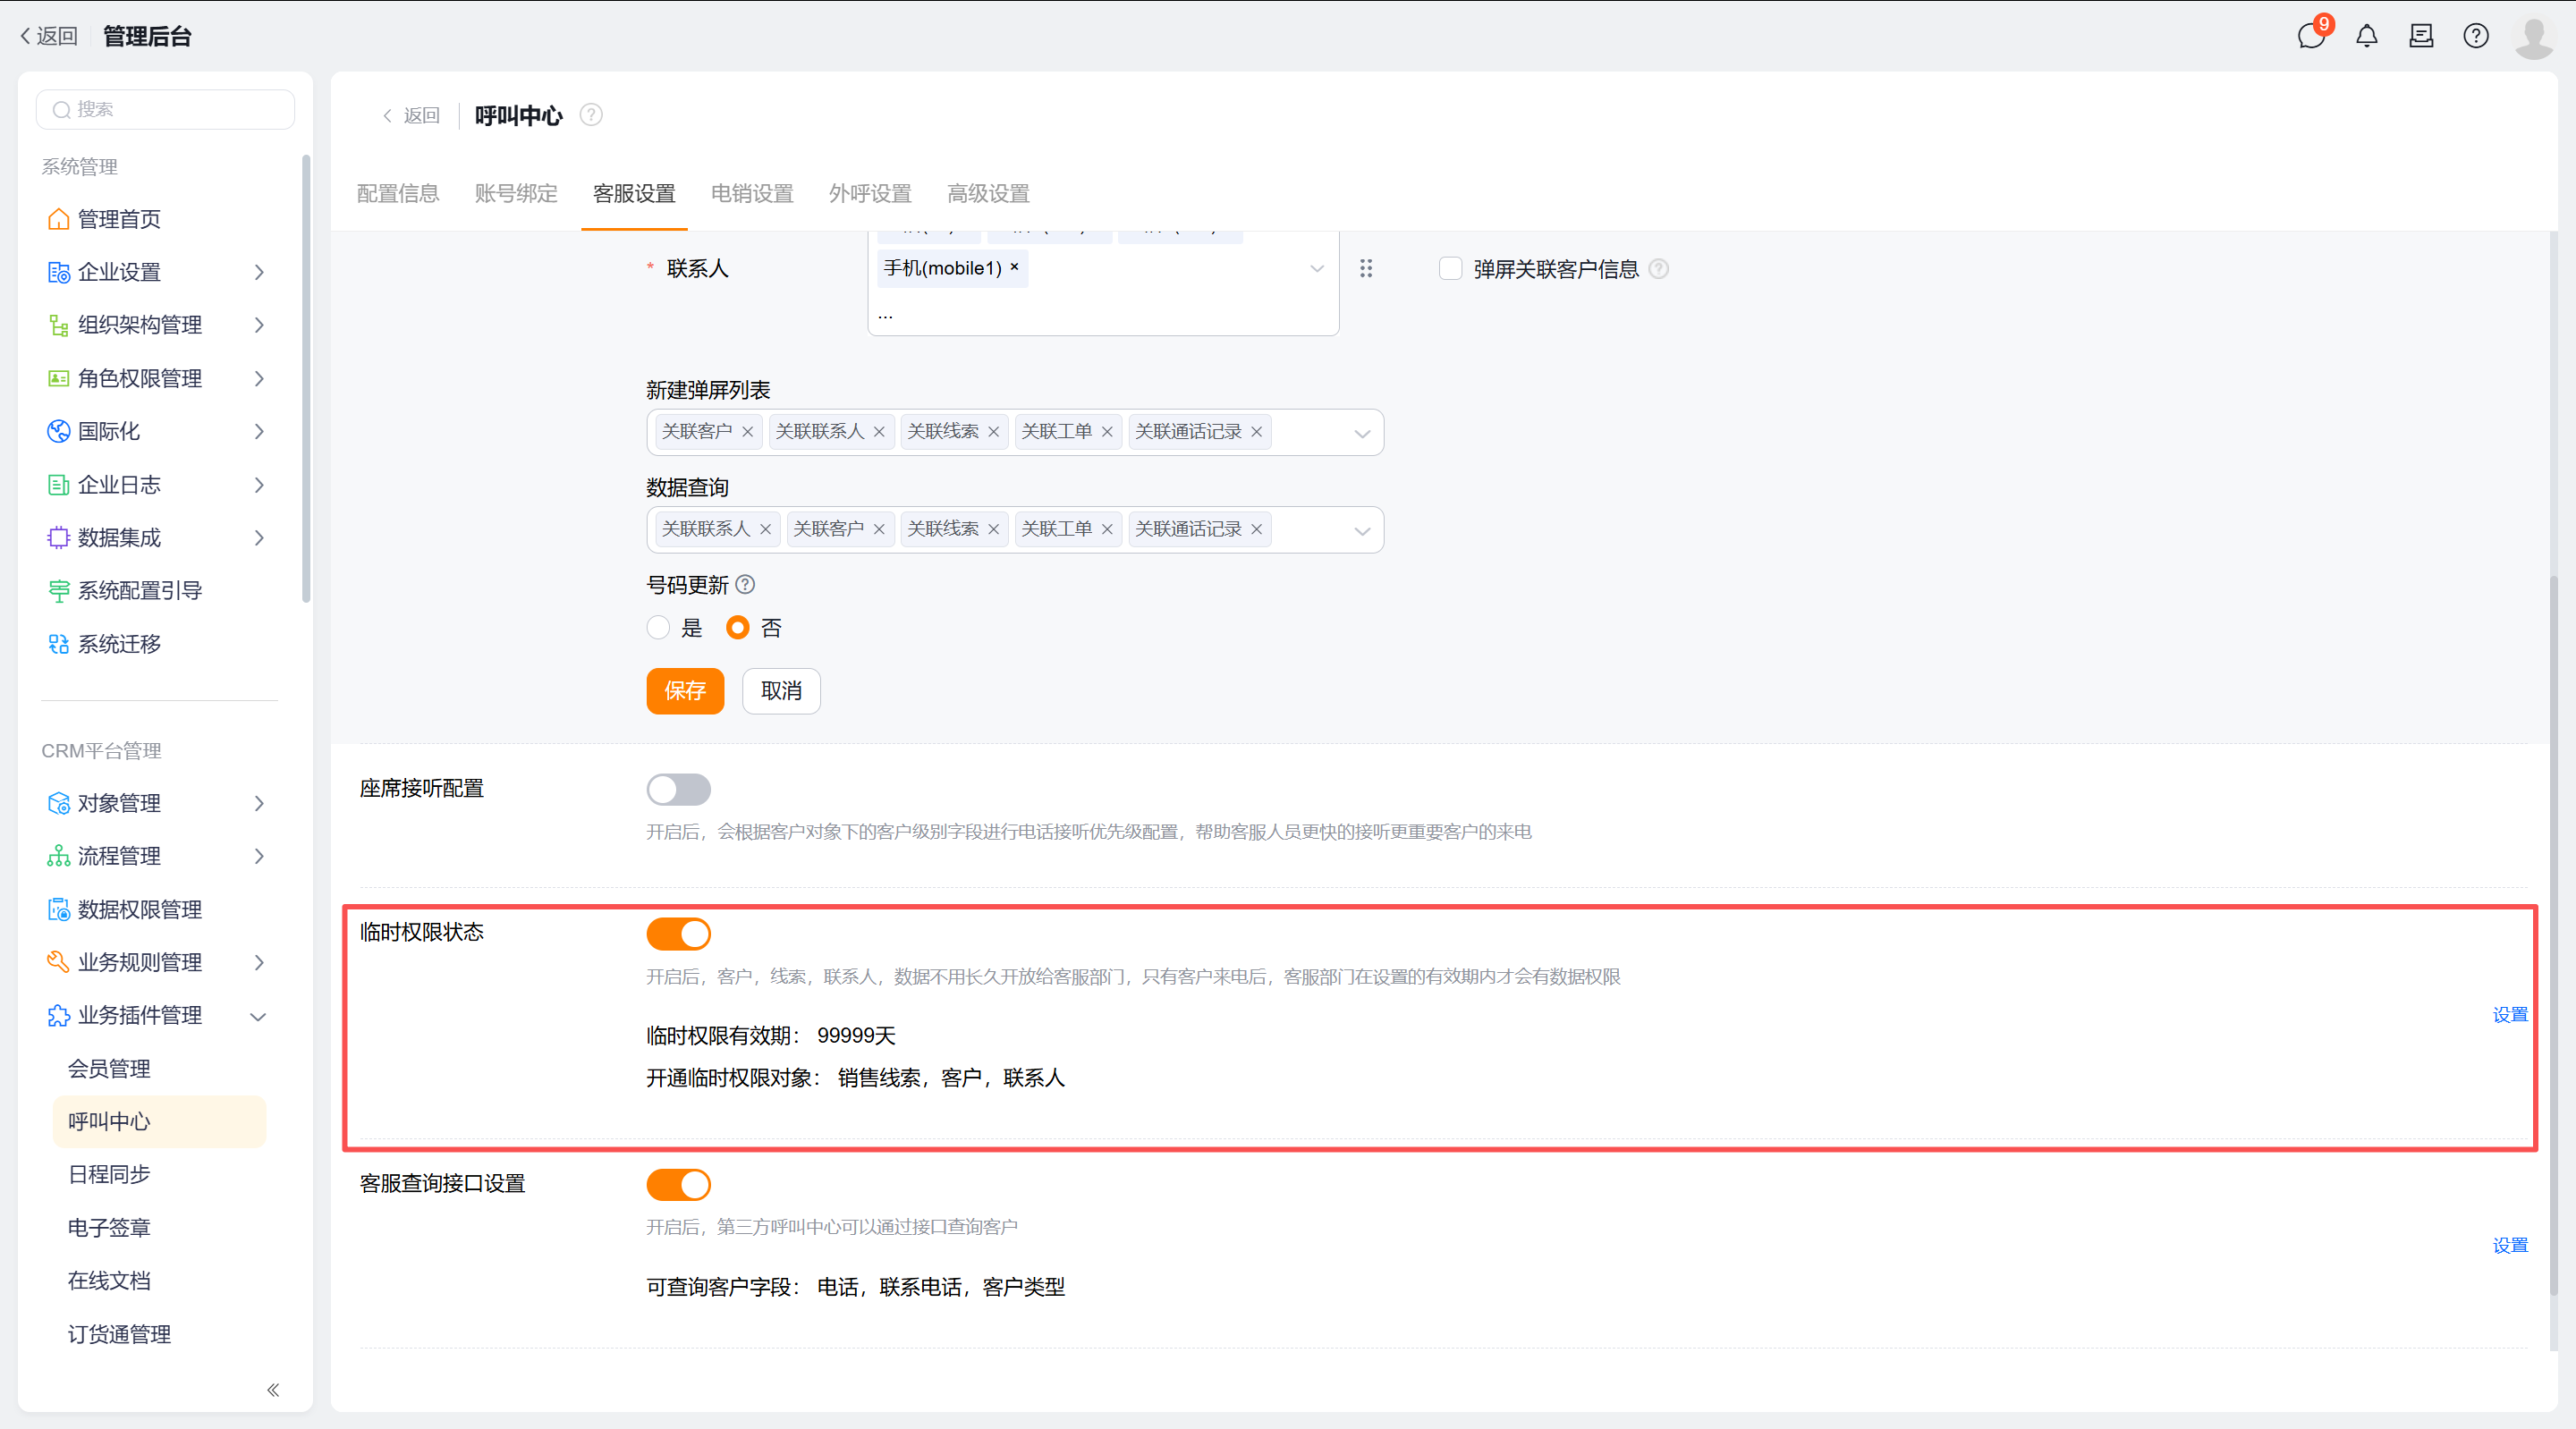
Task: Open 设置 link for 临时权限状态
Action: point(2510,1014)
